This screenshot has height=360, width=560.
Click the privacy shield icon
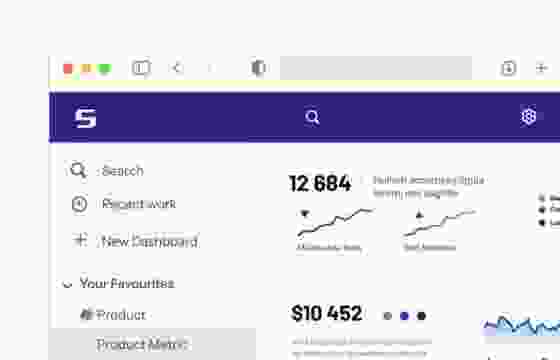pos(258,68)
